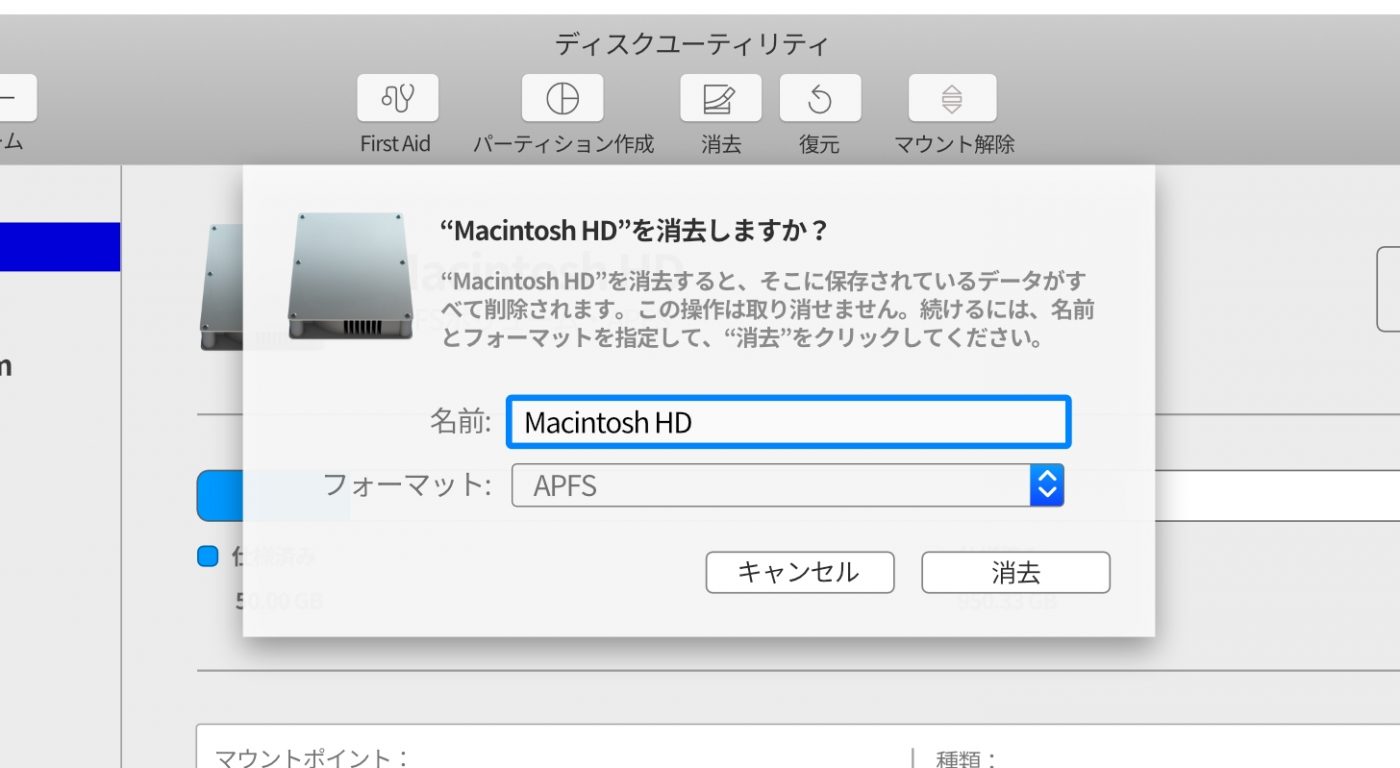Open the パーティション作成 partition tool
The height and width of the screenshot is (768, 1400).
(x=563, y=98)
